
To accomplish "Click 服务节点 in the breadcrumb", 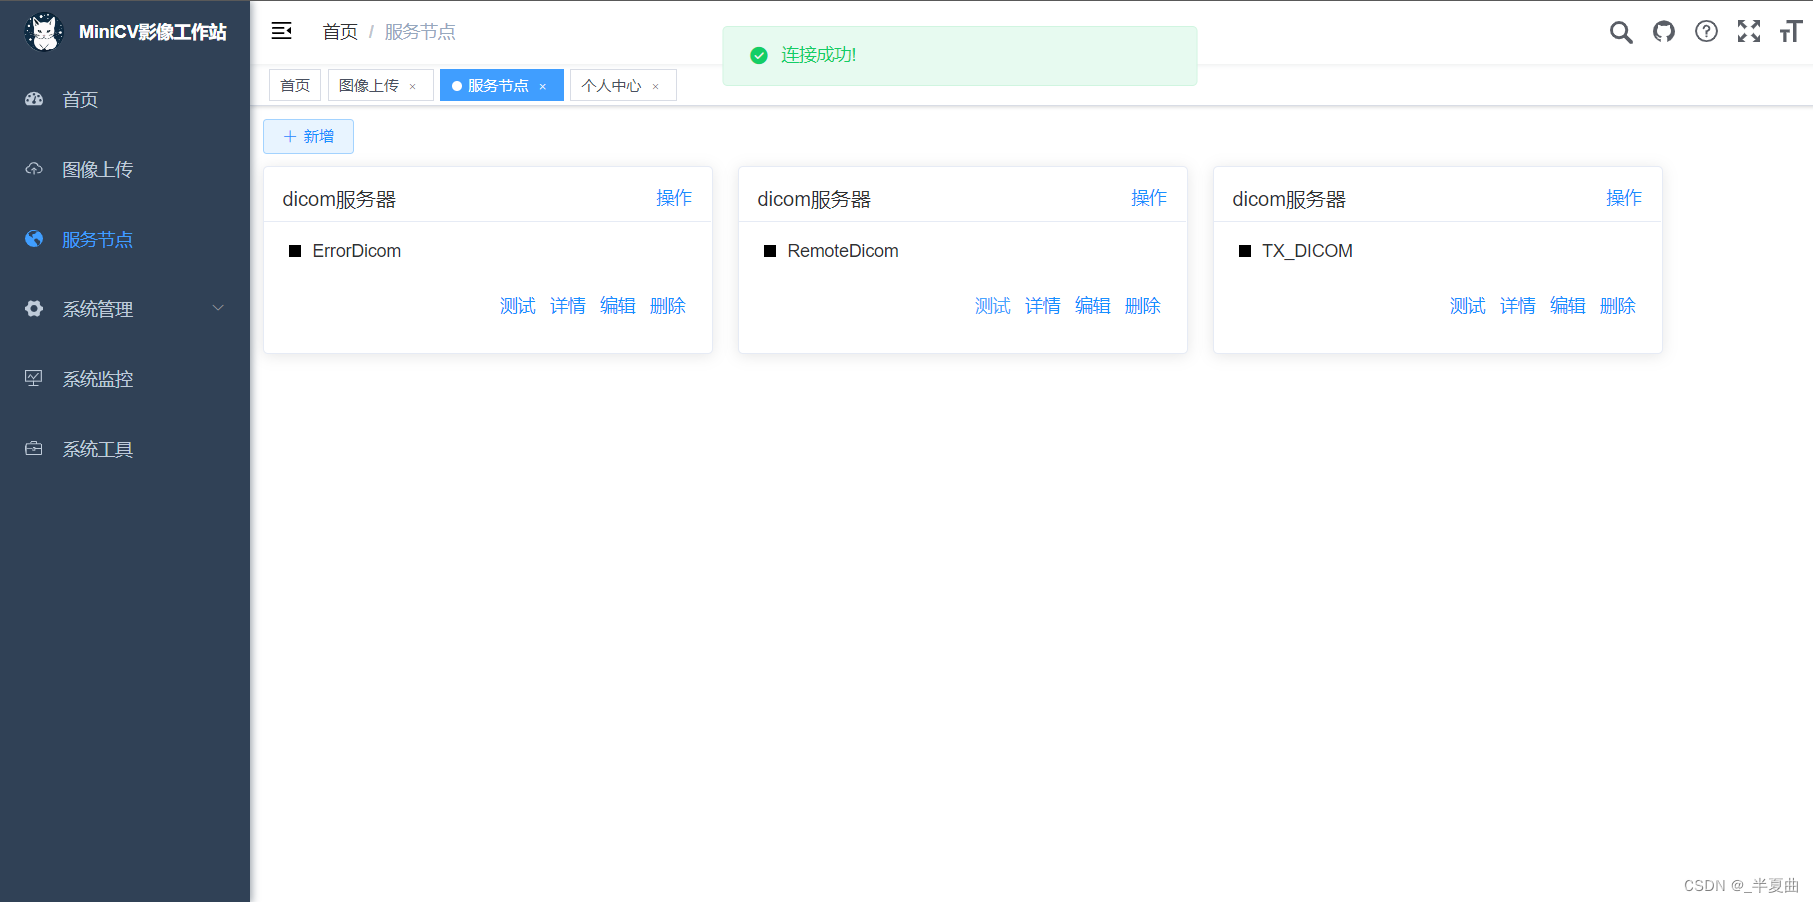I will [419, 31].
